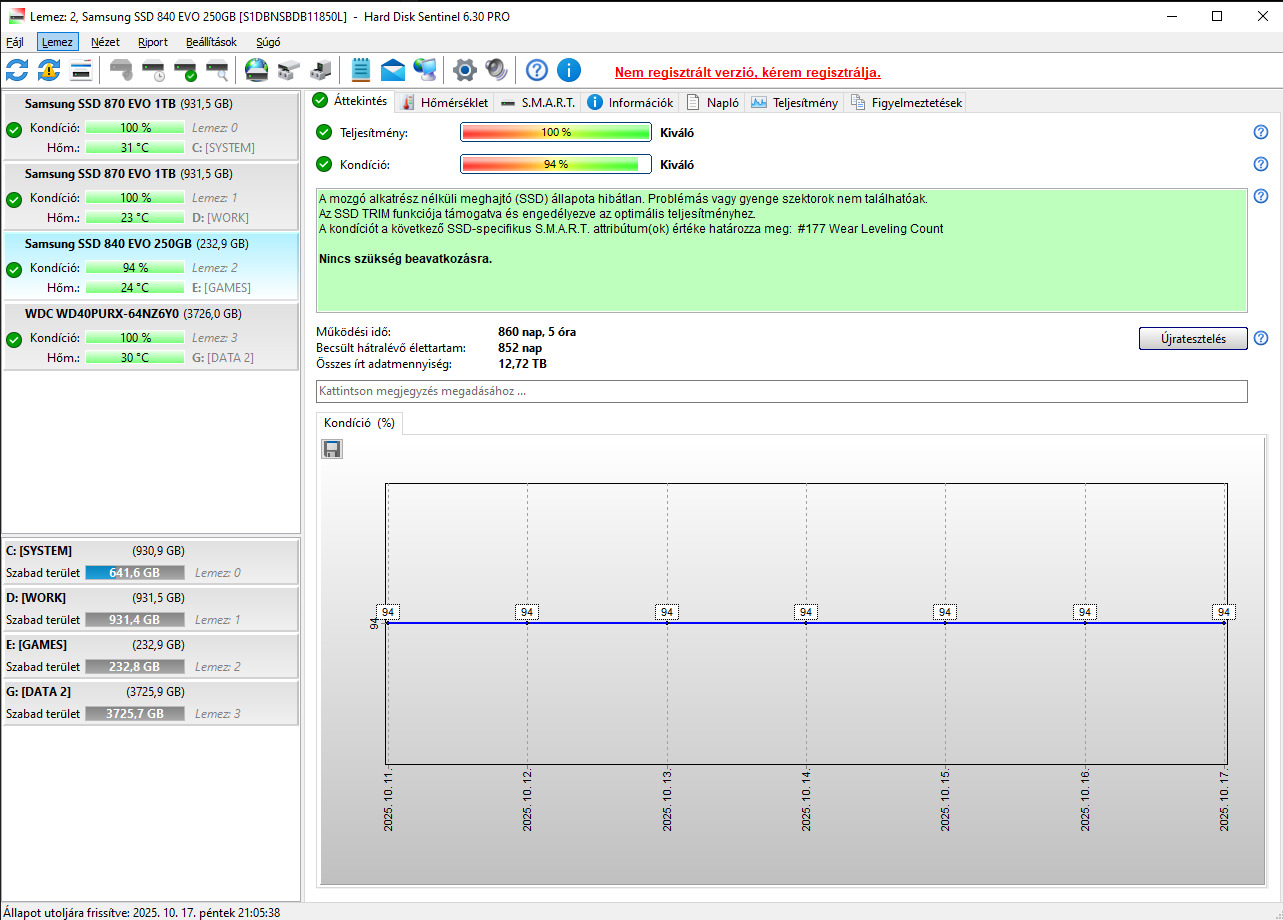1283x920 pixels.
Task: Click the 94 data label at 2025.10.11
Action: (x=388, y=612)
